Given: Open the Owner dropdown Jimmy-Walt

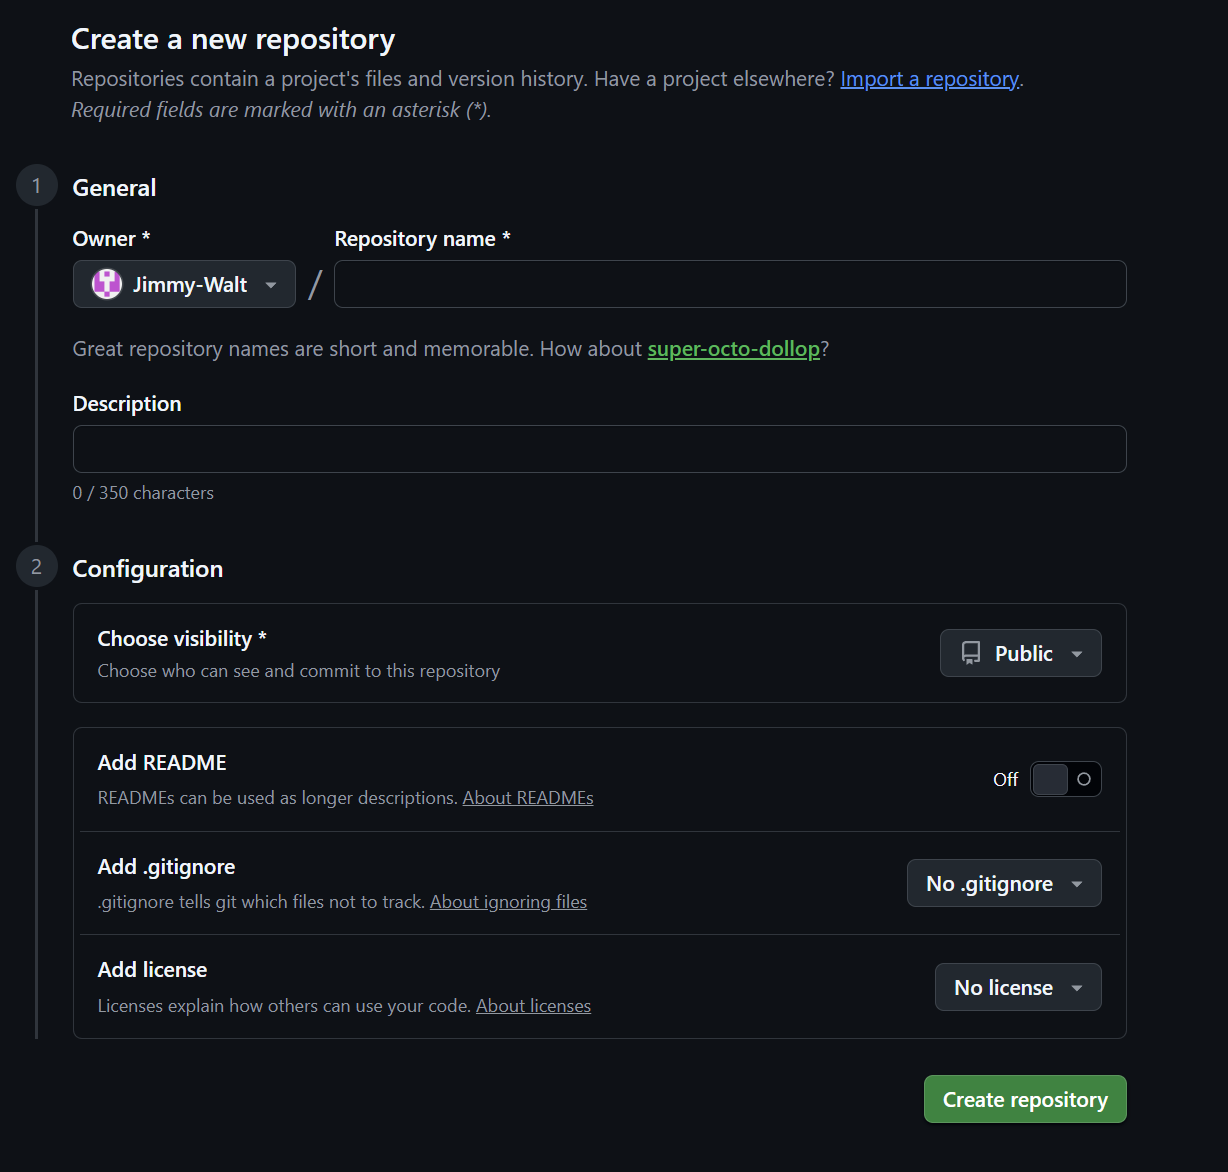Looking at the screenshot, I should (184, 284).
